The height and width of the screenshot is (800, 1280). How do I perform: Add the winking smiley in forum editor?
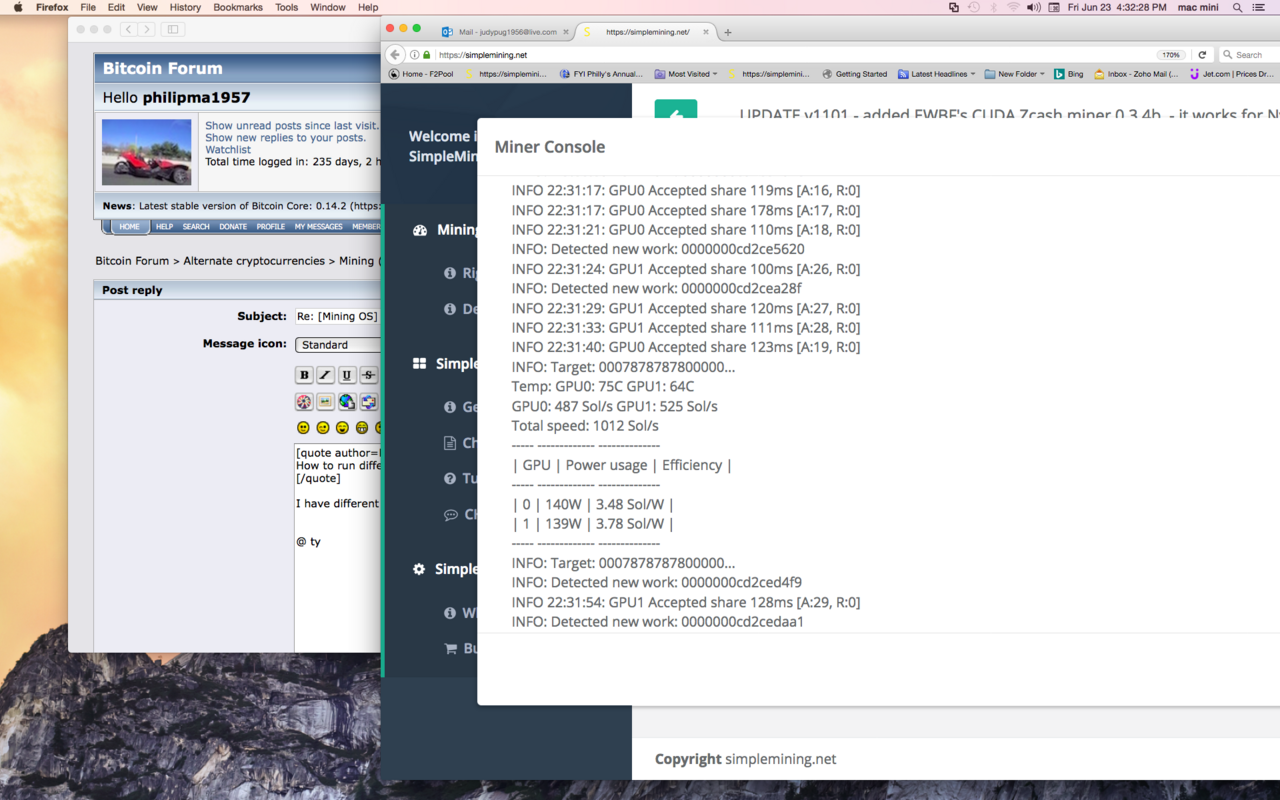point(323,428)
